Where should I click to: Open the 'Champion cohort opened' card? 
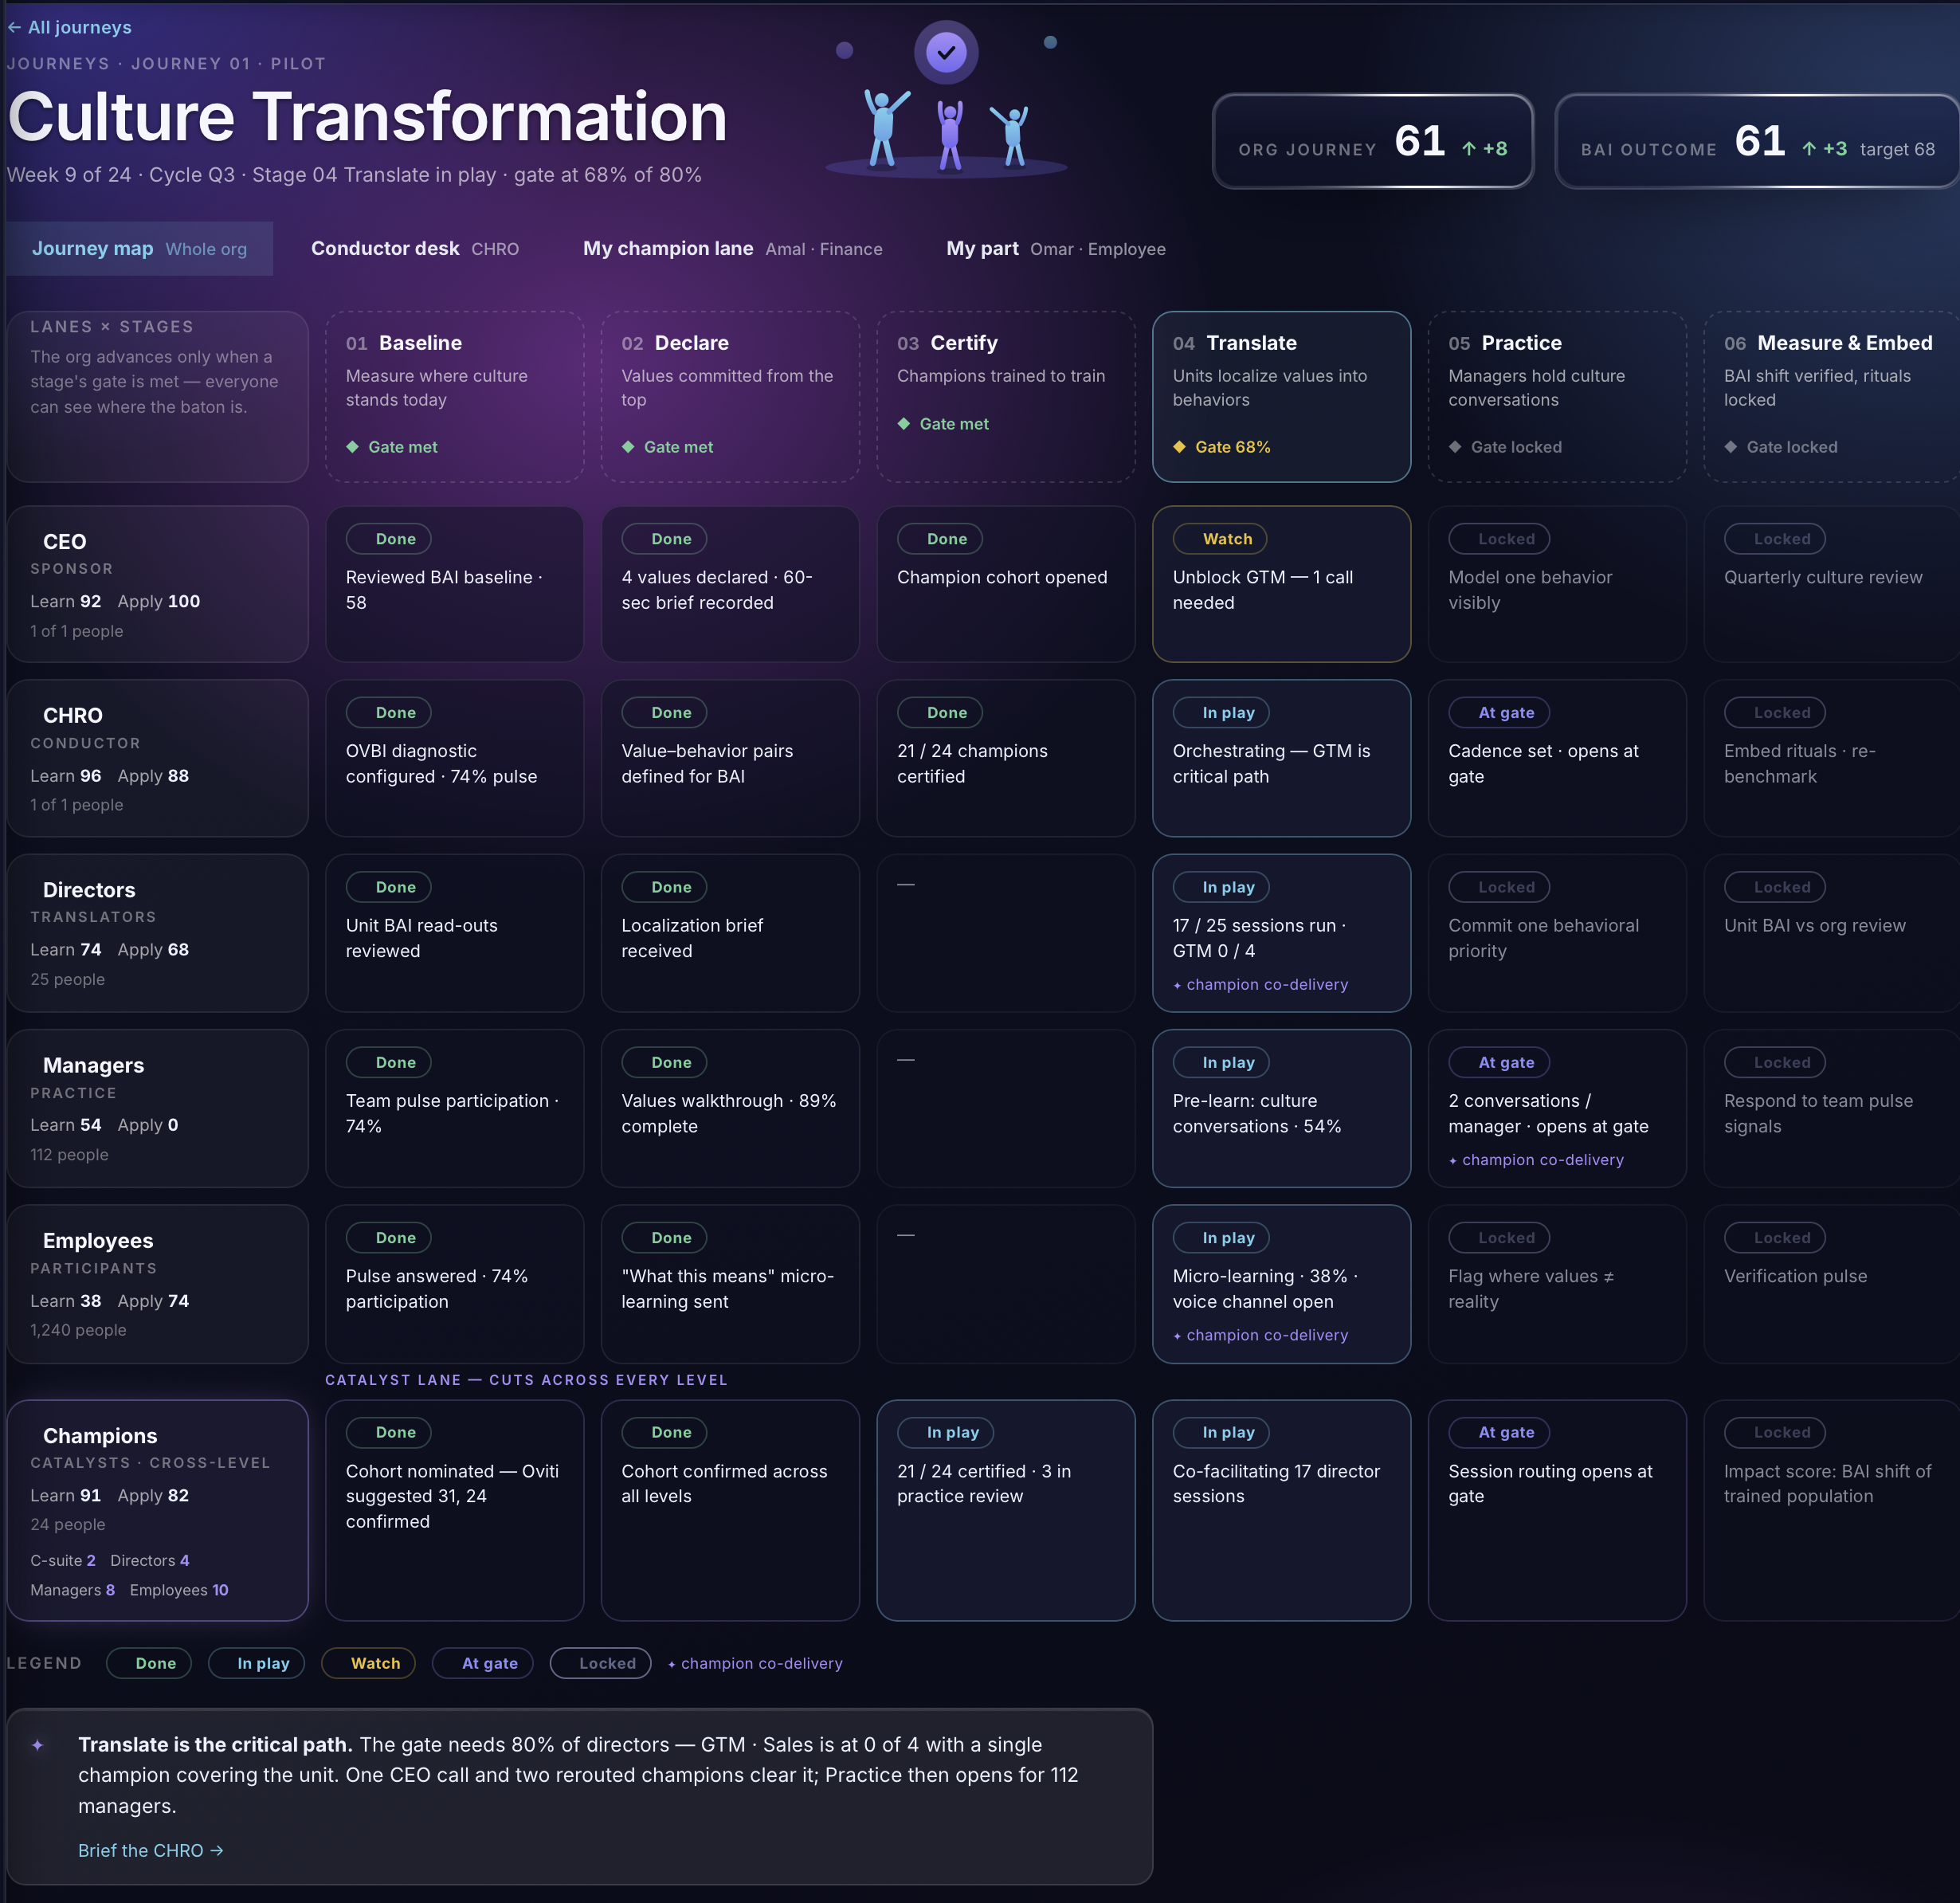1006,585
